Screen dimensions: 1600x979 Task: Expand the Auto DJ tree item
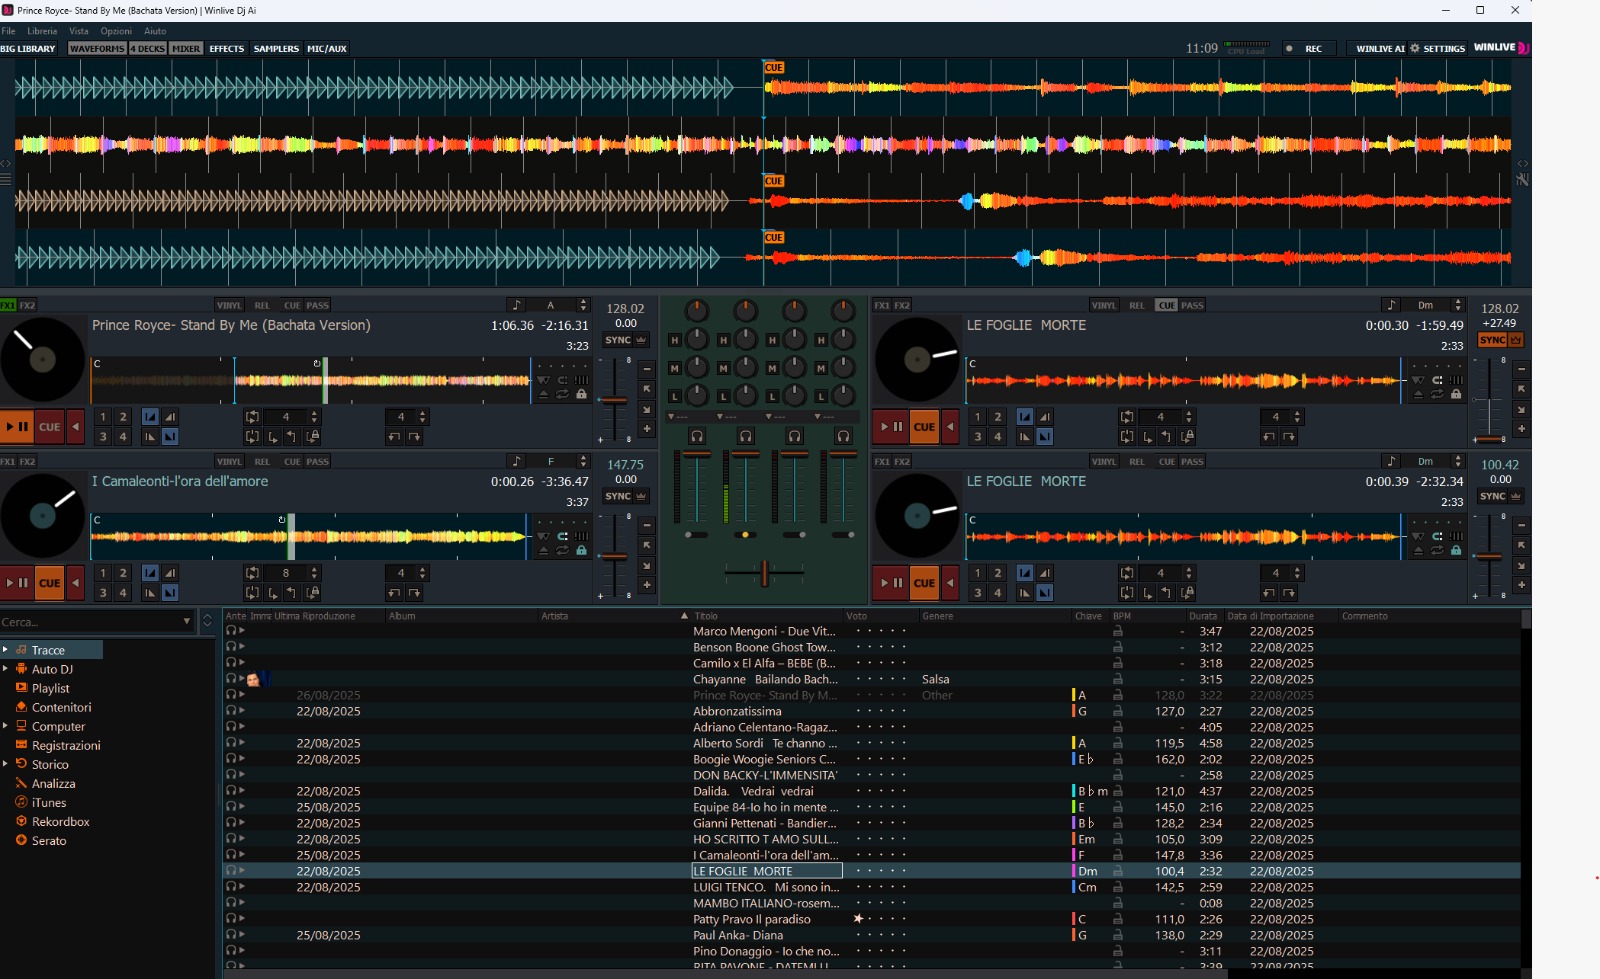5,669
